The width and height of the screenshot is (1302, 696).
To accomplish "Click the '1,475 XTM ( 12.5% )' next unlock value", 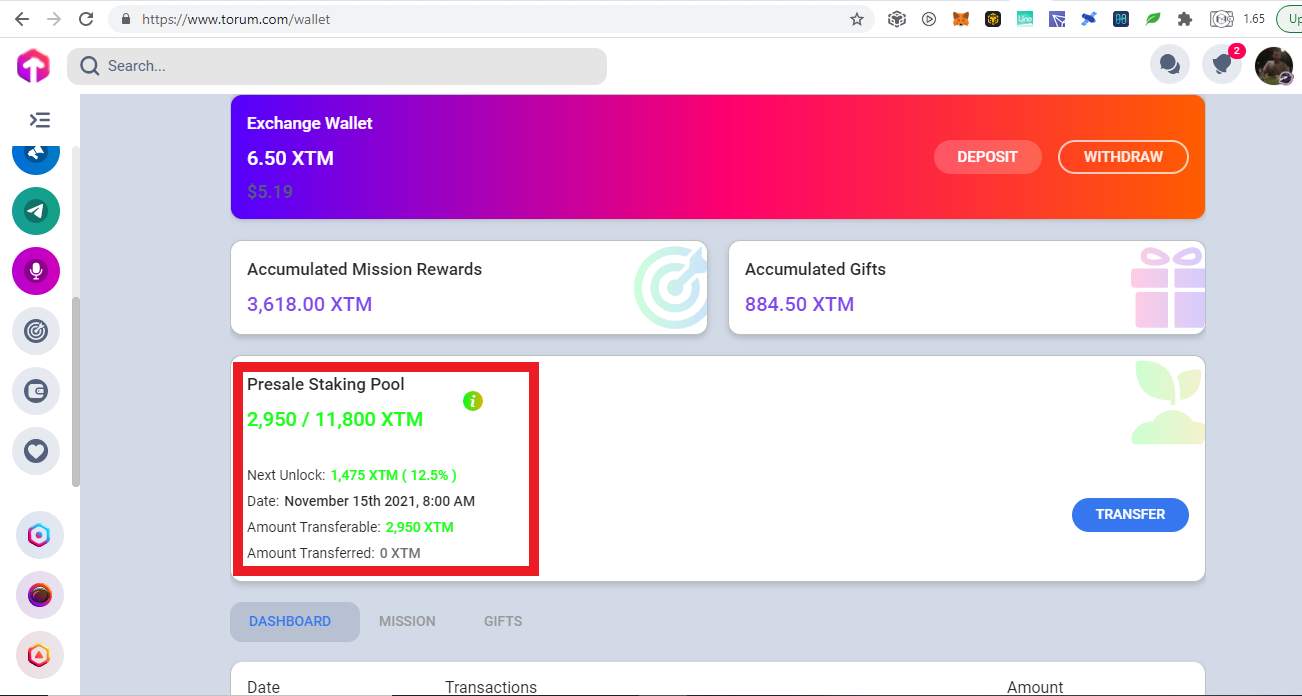I will (x=394, y=475).
